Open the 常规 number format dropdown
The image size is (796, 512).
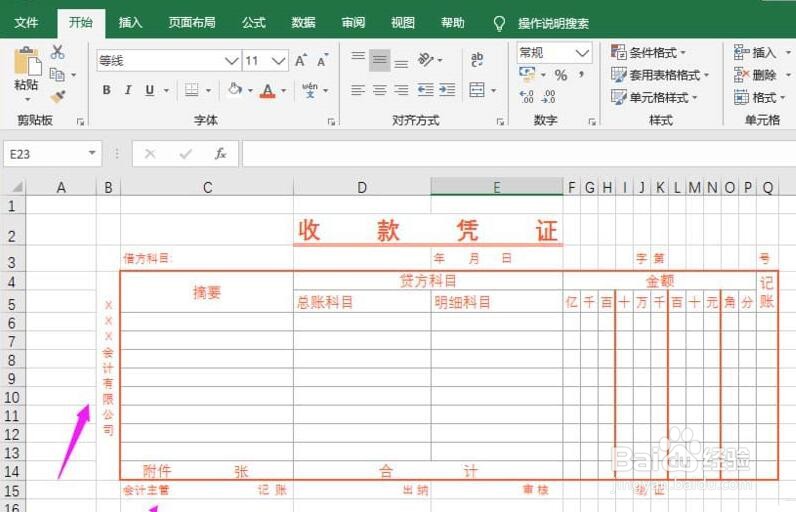[x=582, y=52]
